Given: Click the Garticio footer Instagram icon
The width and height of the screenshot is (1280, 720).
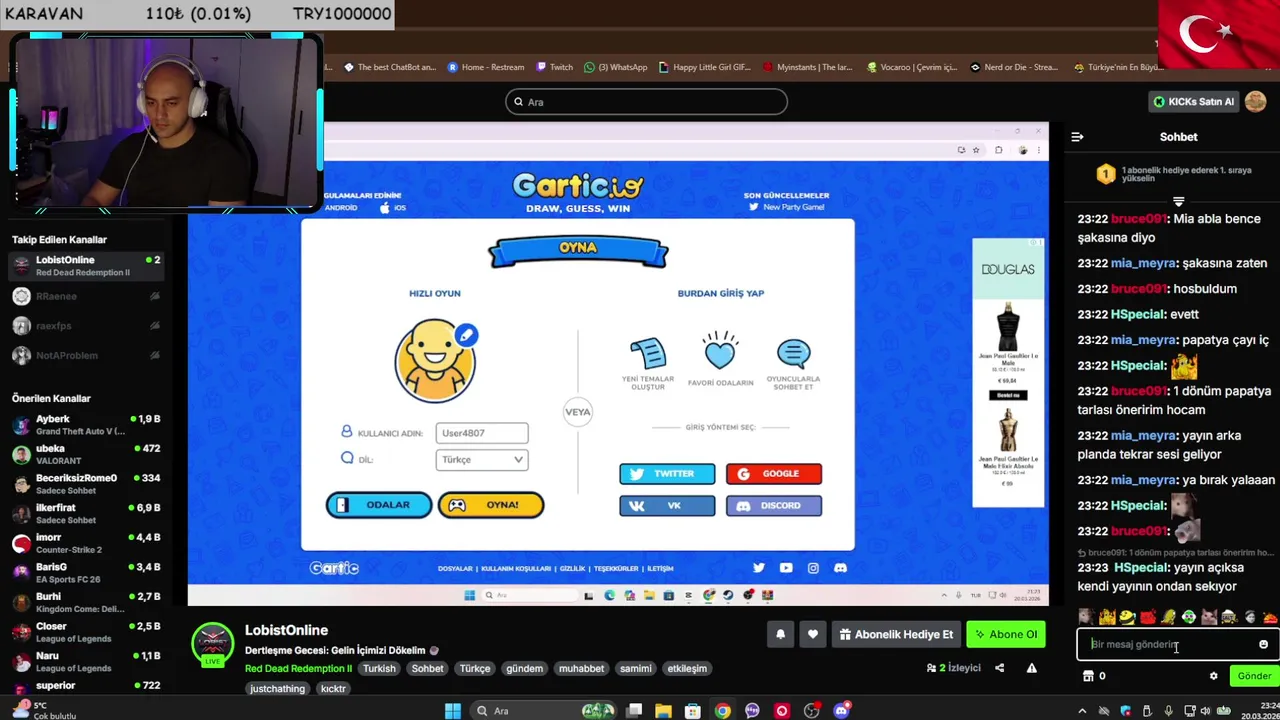Looking at the screenshot, I should tap(813, 568).
